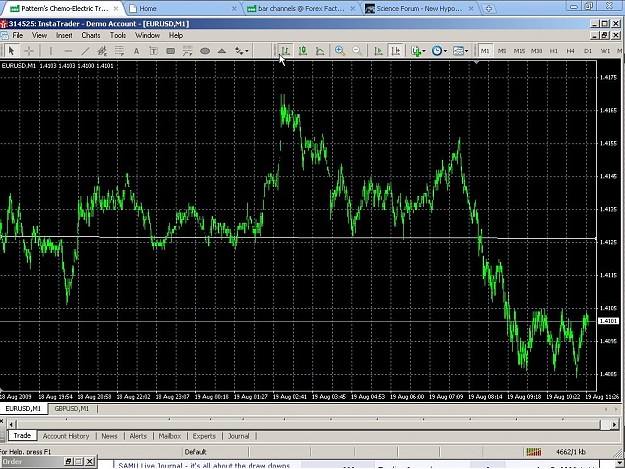Open the News terminal tab
This screenshot has width=625, height=469.
[x=109, y=436]
